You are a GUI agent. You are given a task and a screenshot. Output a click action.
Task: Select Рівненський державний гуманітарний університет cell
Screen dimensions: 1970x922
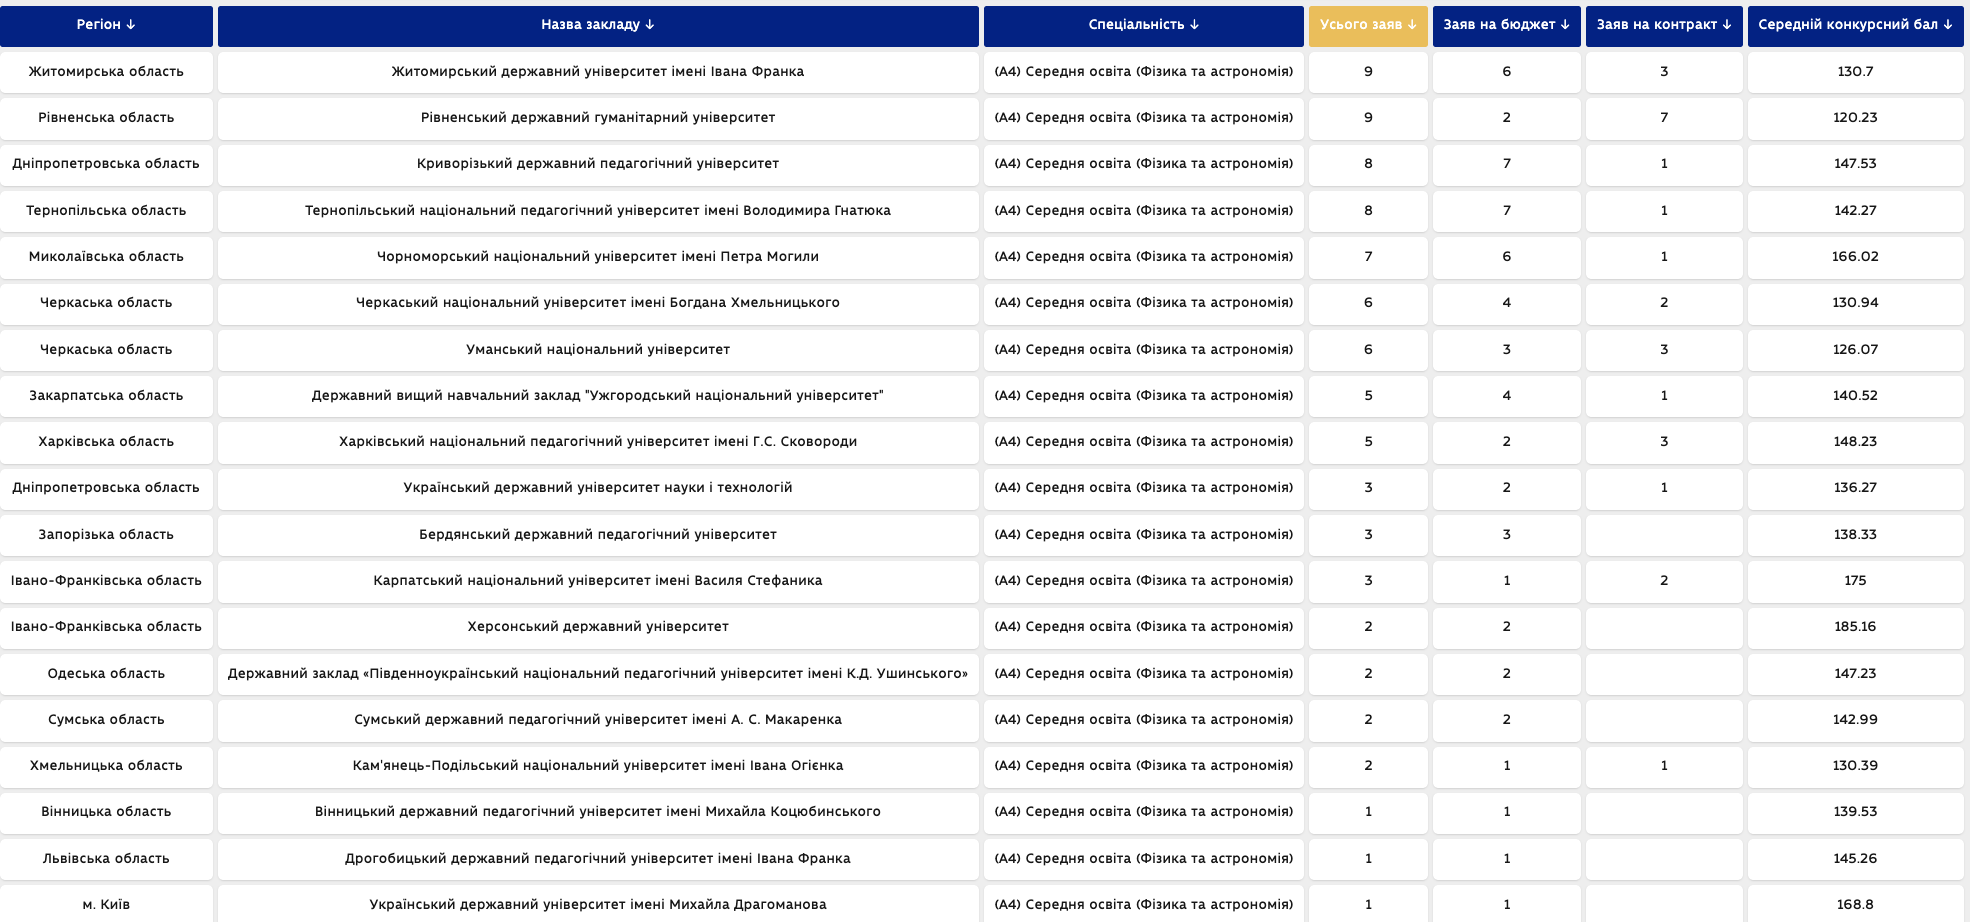pos(598,118)
